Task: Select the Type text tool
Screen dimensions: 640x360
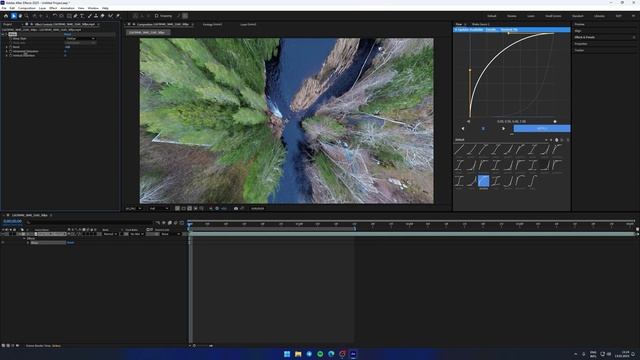Action: tap(82, 16)
